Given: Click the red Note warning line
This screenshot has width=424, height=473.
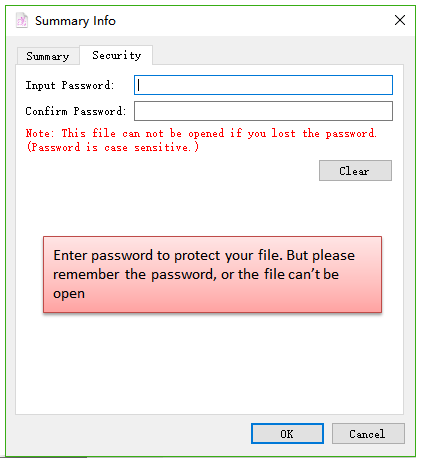Looking at the screenshot, I should [x=201, y=133].
